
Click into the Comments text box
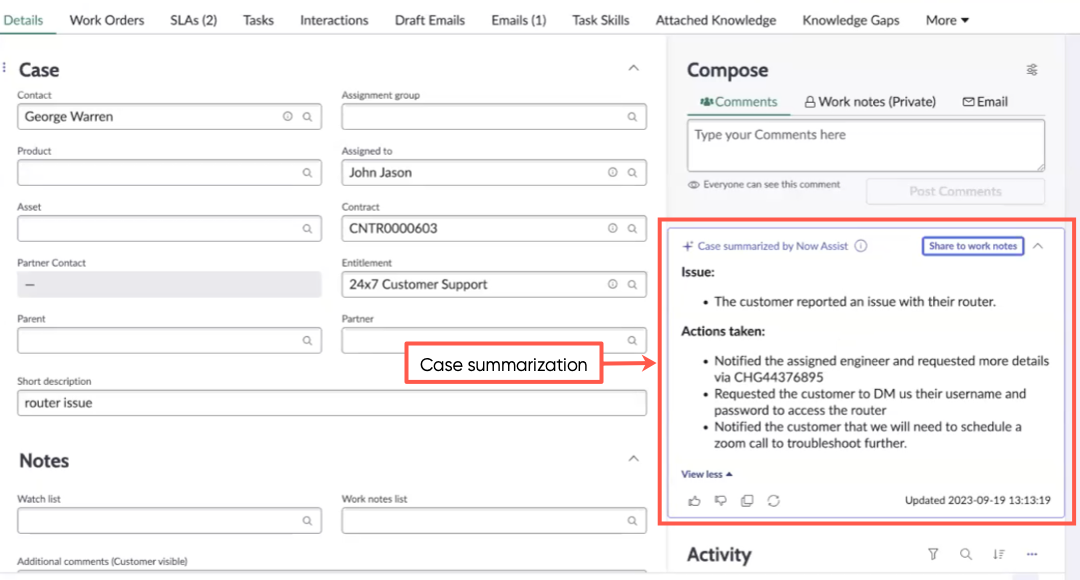[866, 145]
